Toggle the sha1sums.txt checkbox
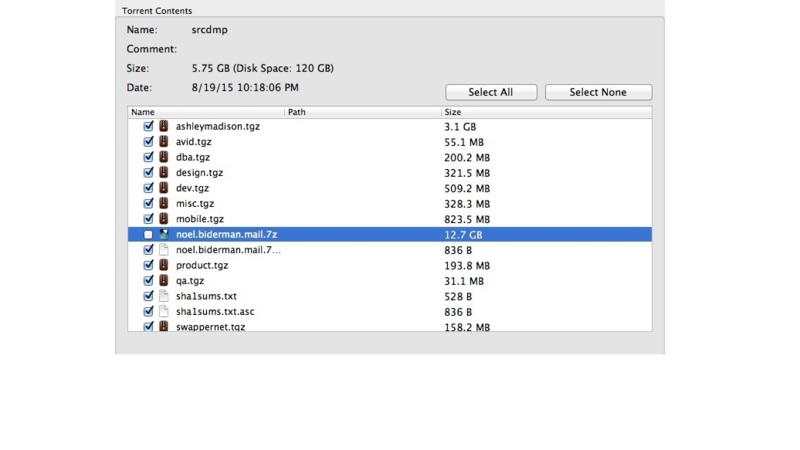 coord(148,295)
